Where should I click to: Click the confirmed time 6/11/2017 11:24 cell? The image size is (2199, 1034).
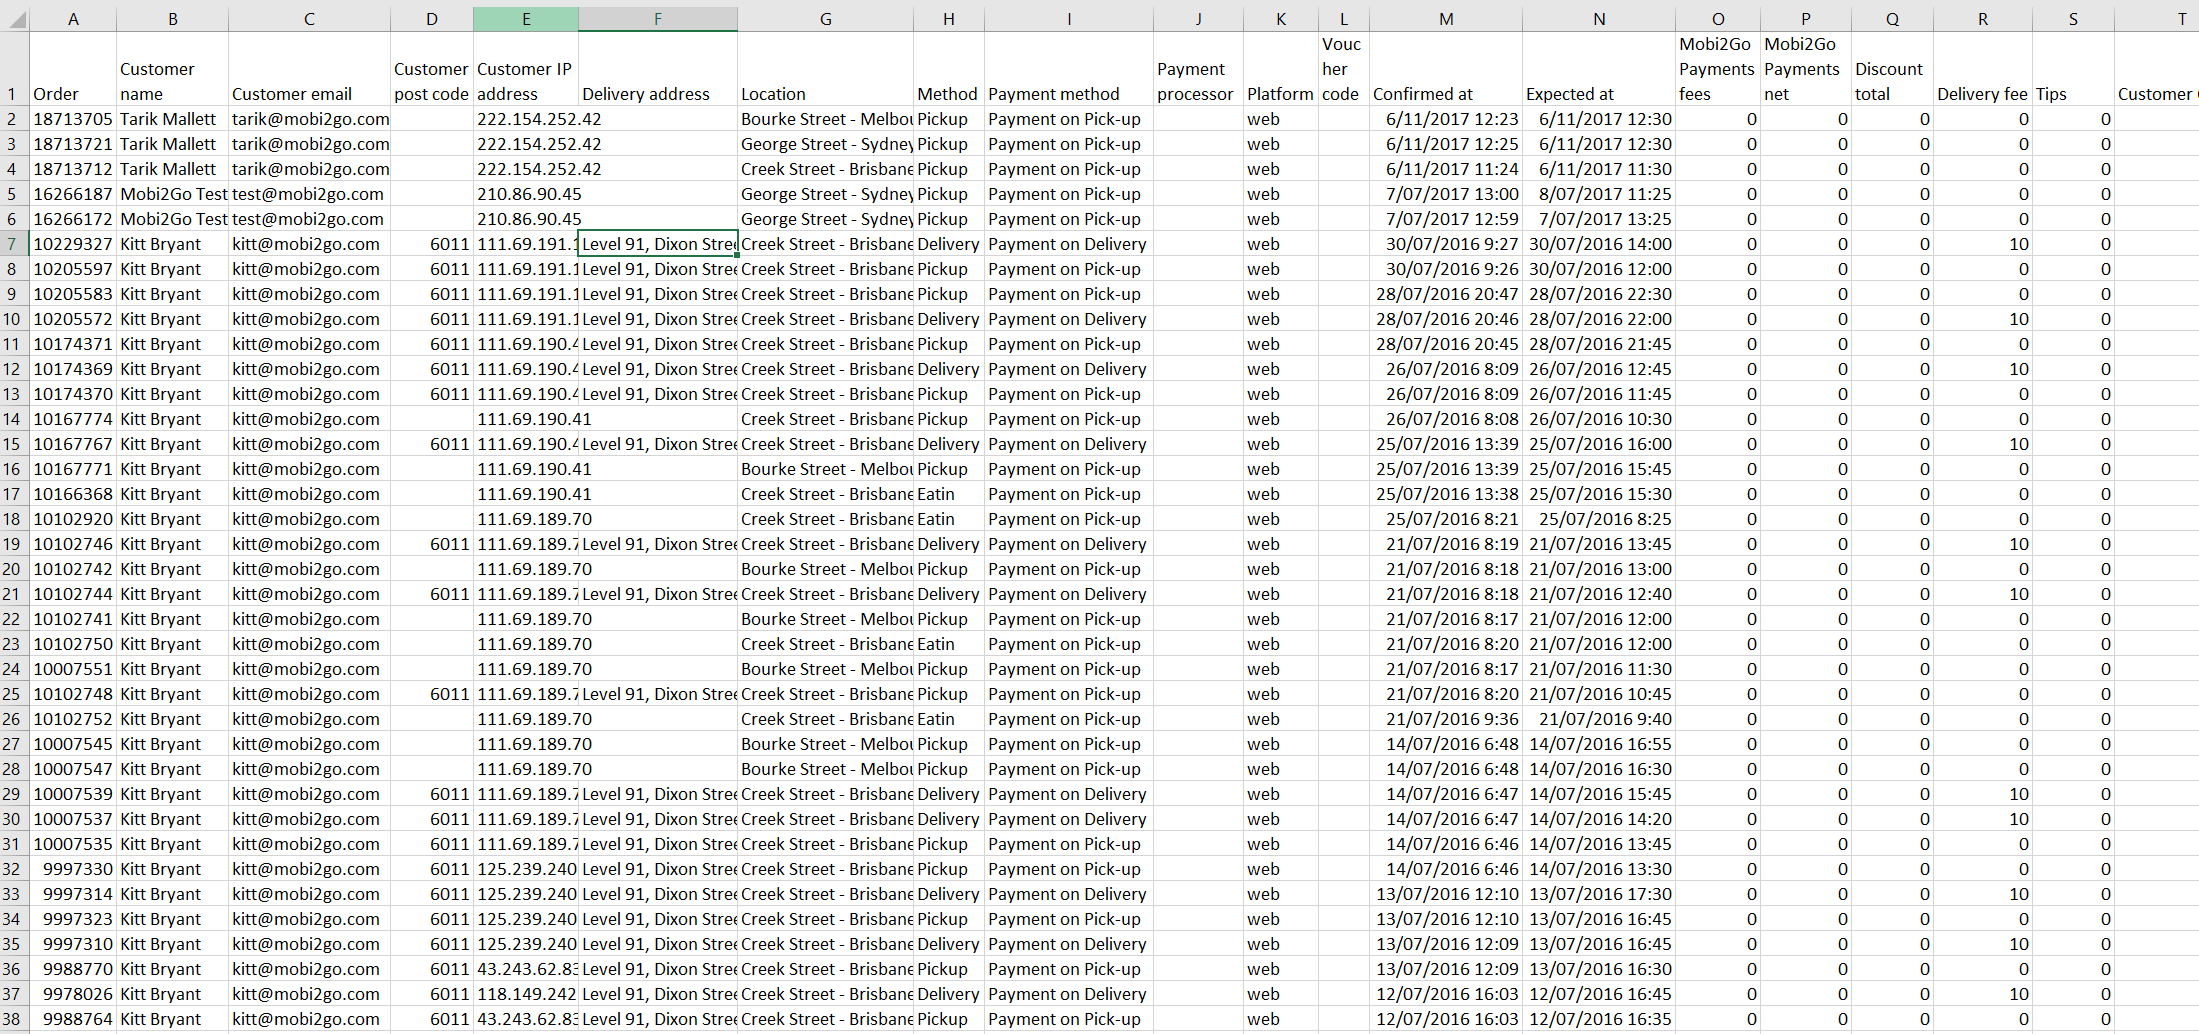[1445, 169]
